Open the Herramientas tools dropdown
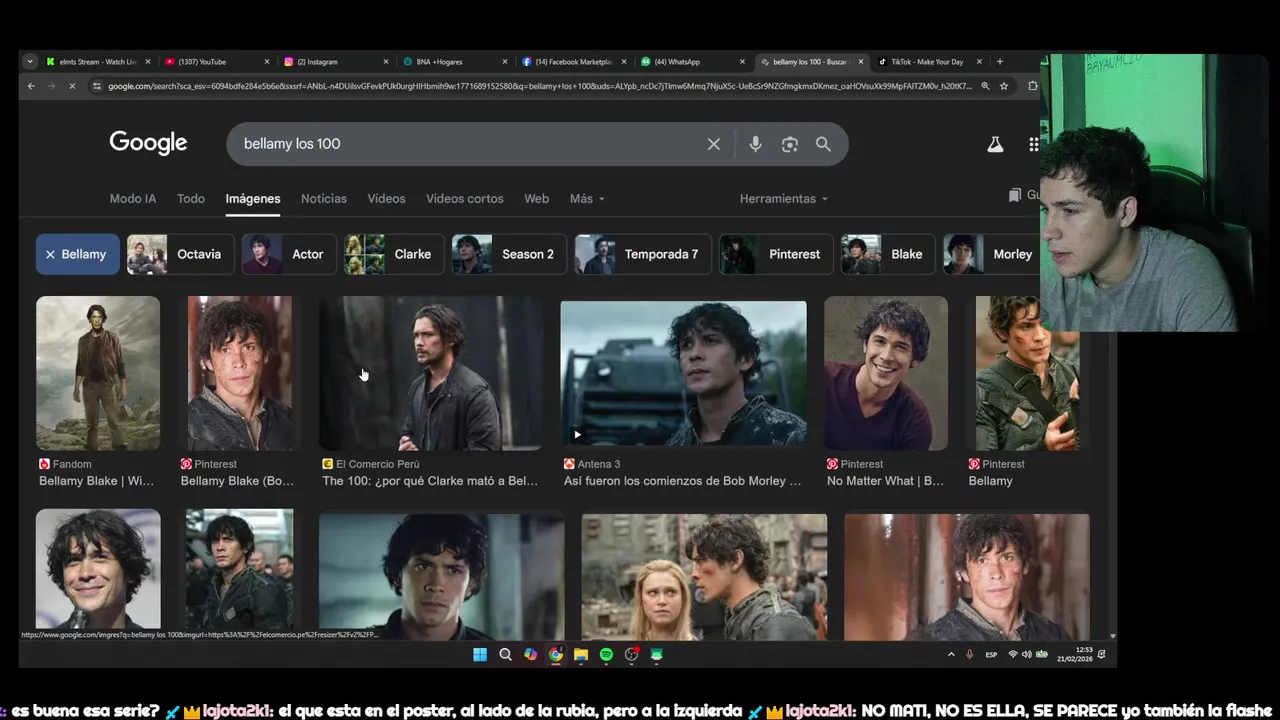1280x720 pixels. click(x=784, y=199)
